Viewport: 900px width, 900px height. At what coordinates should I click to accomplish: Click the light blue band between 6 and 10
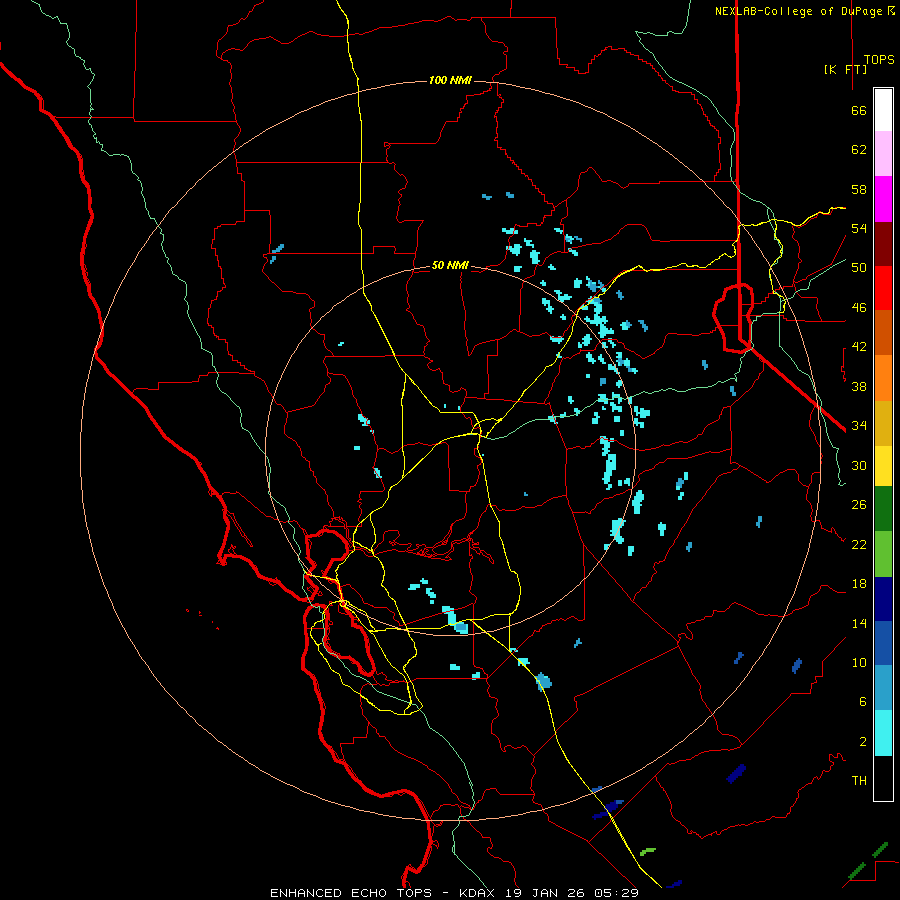click(883, 687)
